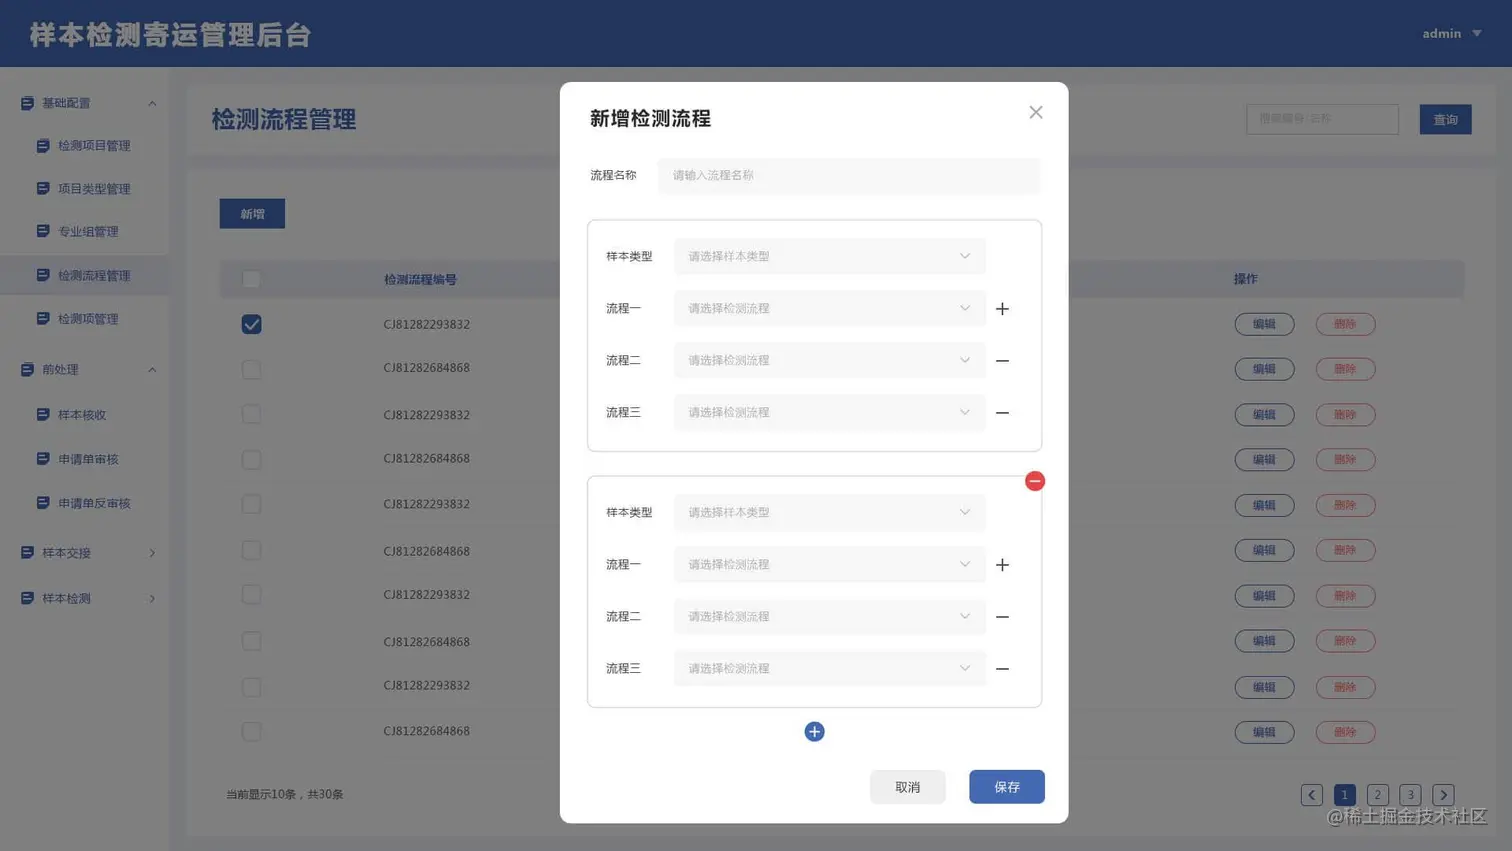The height and width of the screenshot is (851, 1512).
Task: Open 样本类型 dropdown in the first sample group
Action: [x=829, y=256]
